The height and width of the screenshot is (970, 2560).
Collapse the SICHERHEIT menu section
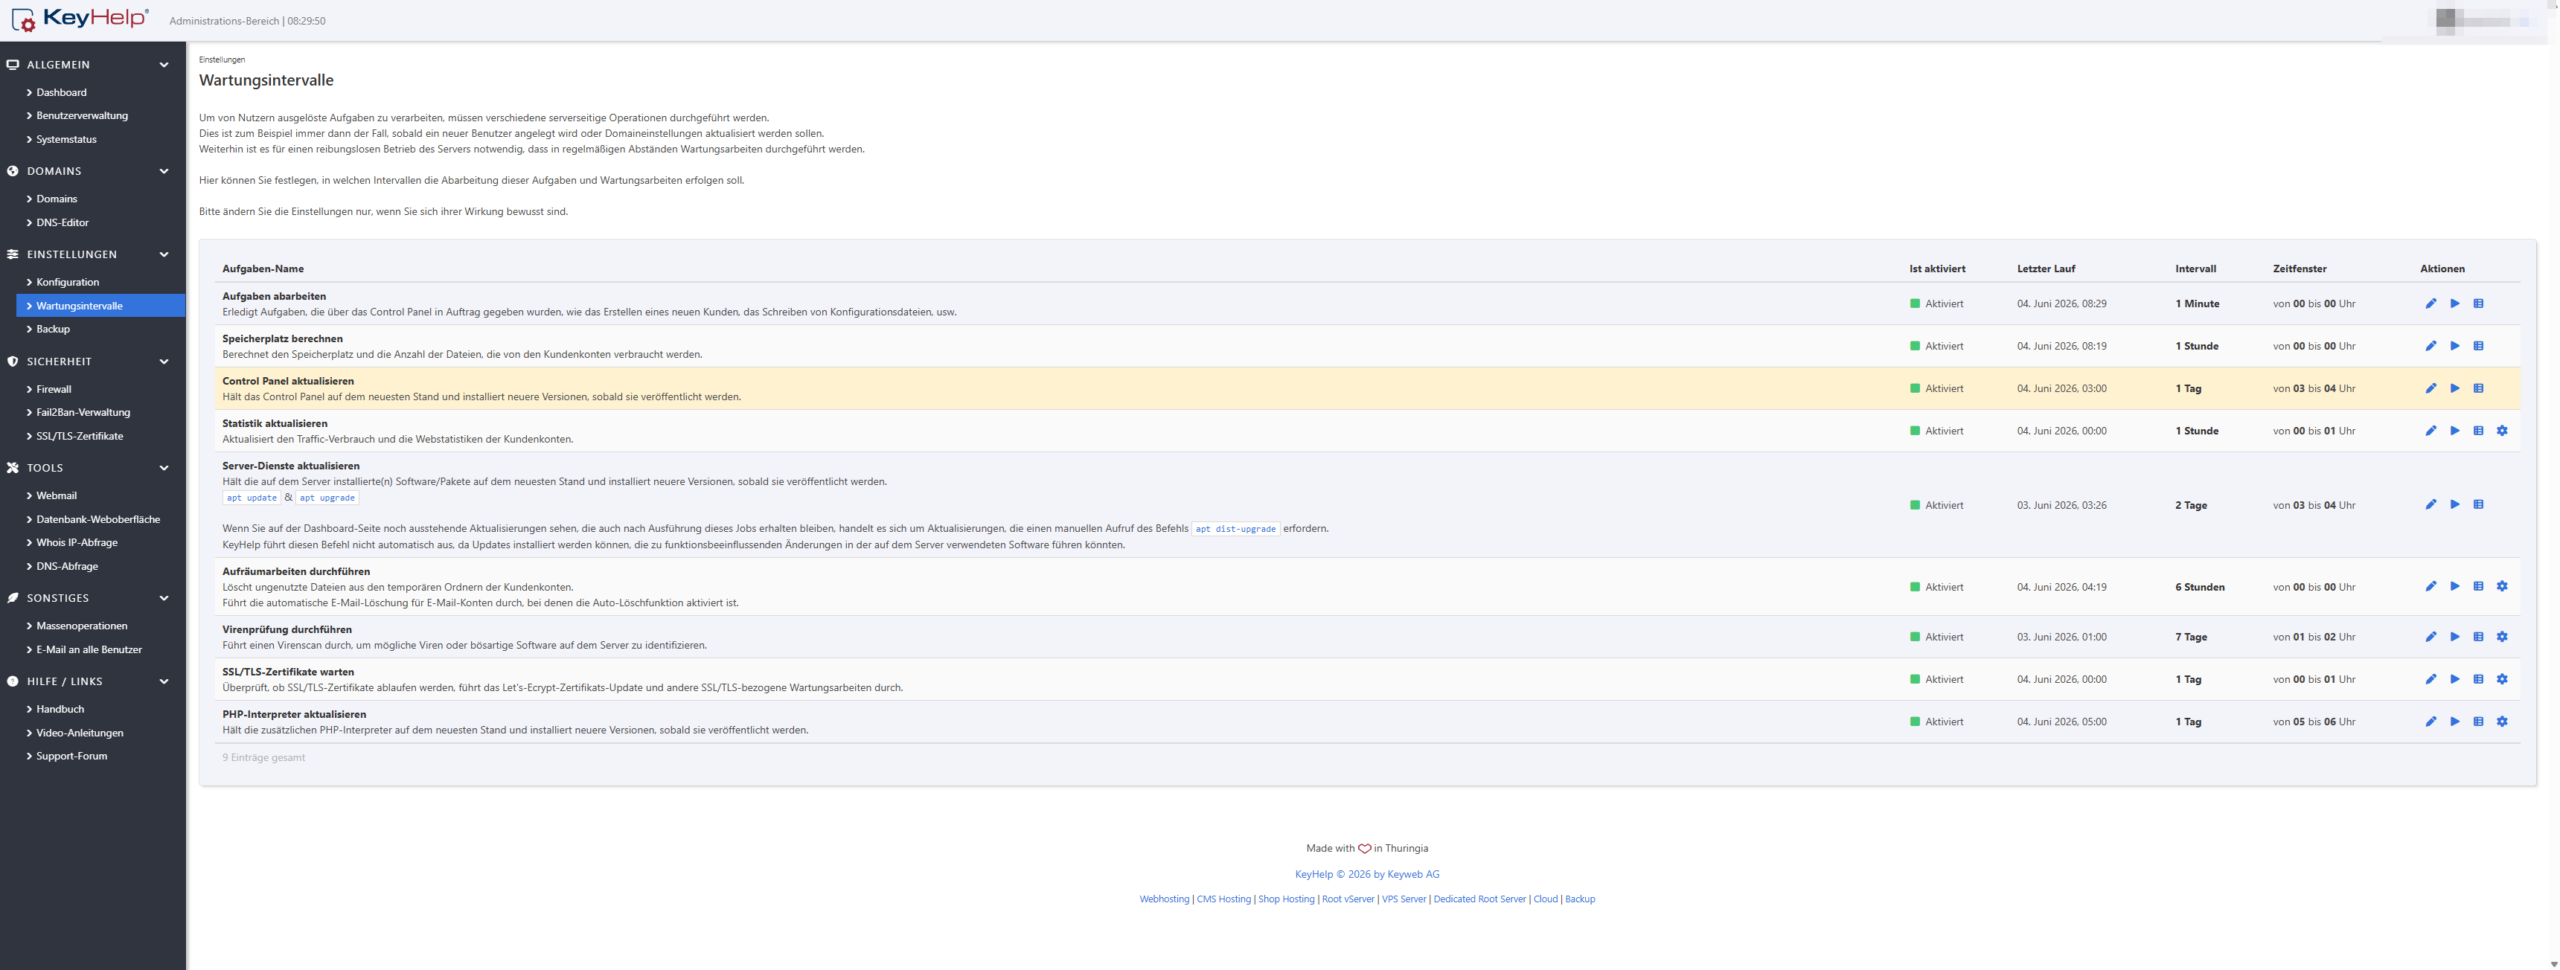click(x=164, y=362)
